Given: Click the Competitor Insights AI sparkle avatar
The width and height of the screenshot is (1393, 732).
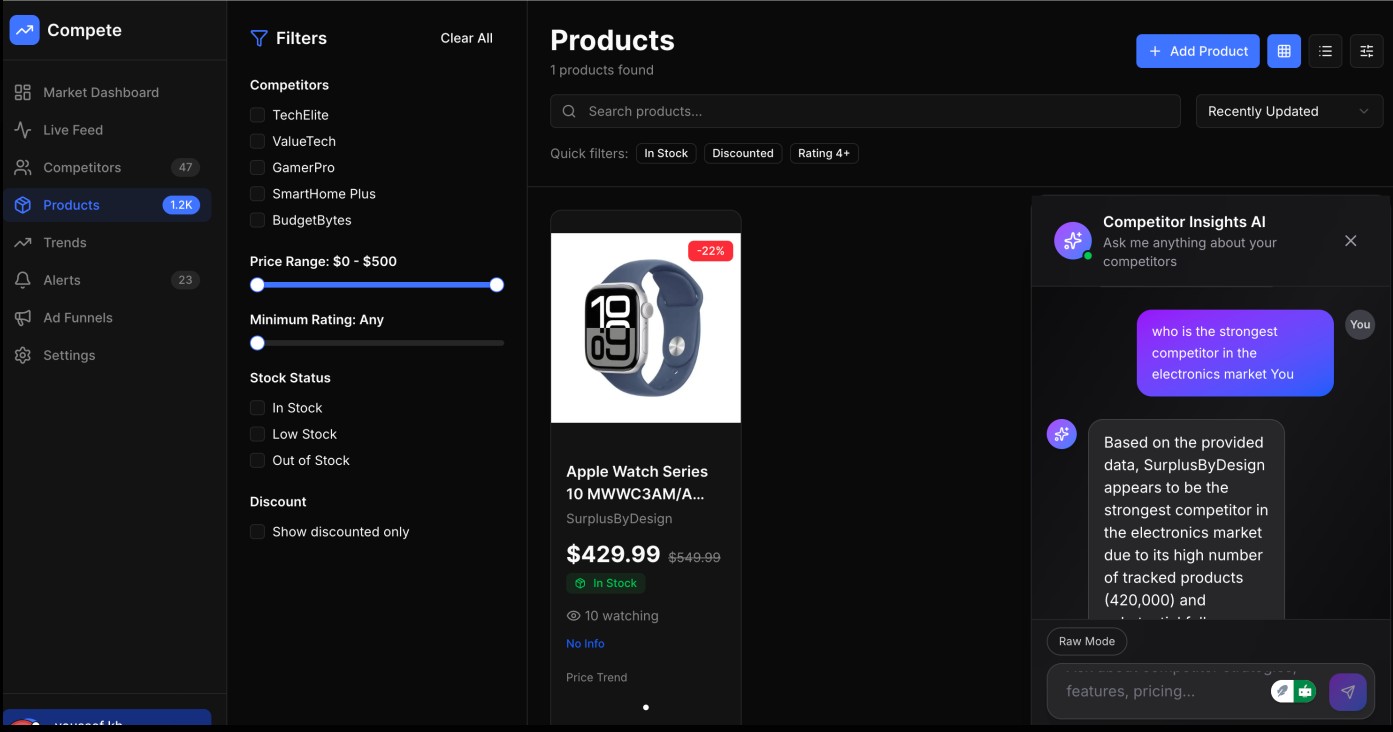Looking at the screenshot, I should click(1073, 241).
